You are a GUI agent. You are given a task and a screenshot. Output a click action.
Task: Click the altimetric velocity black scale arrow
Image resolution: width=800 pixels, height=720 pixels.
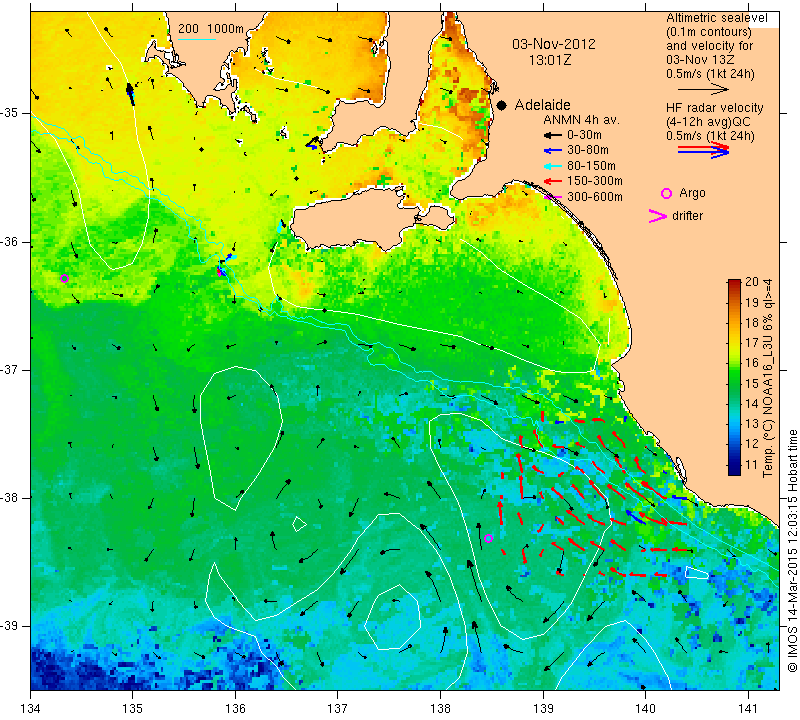(x=703, y=89)
